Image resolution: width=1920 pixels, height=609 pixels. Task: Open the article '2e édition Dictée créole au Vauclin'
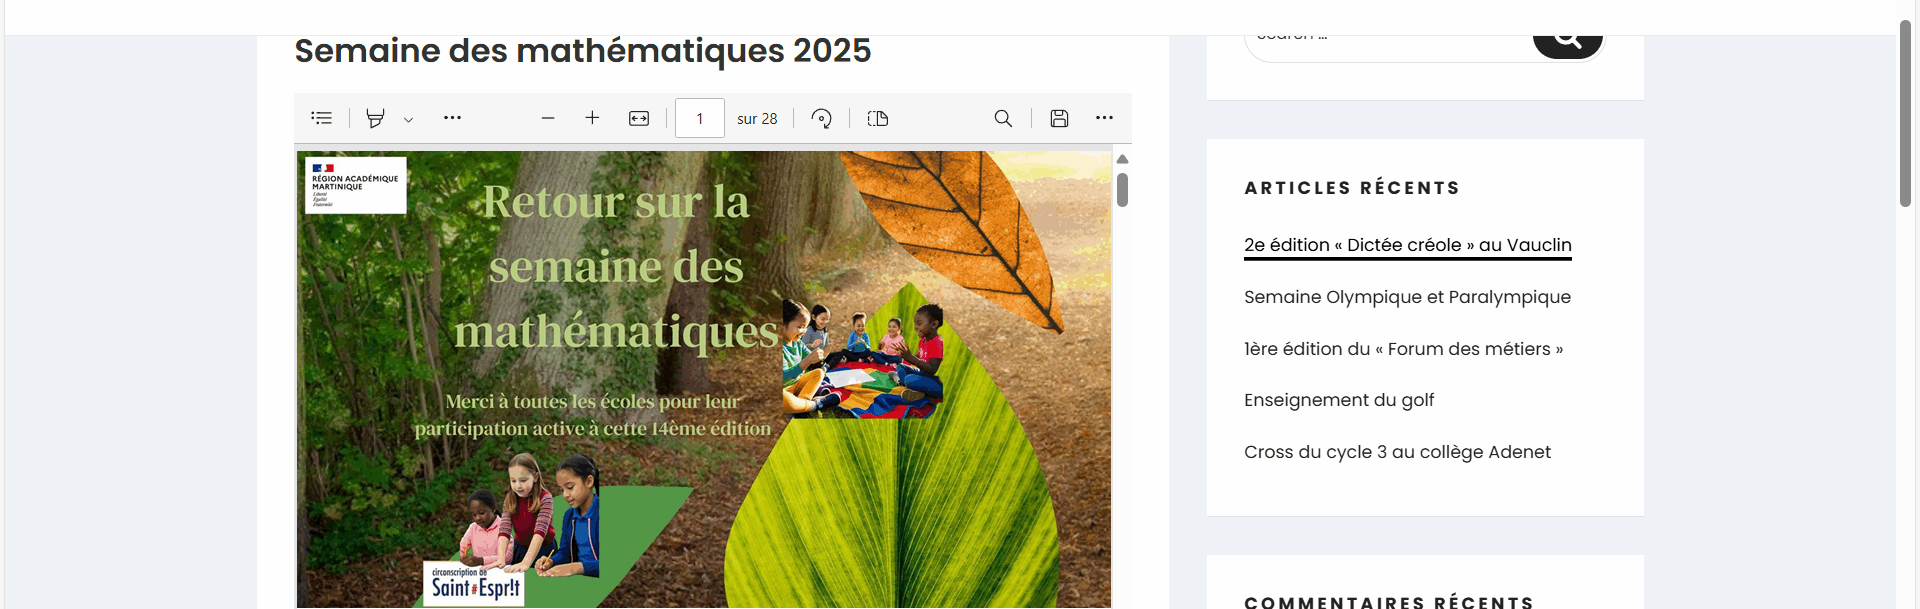pos(1408,245)
